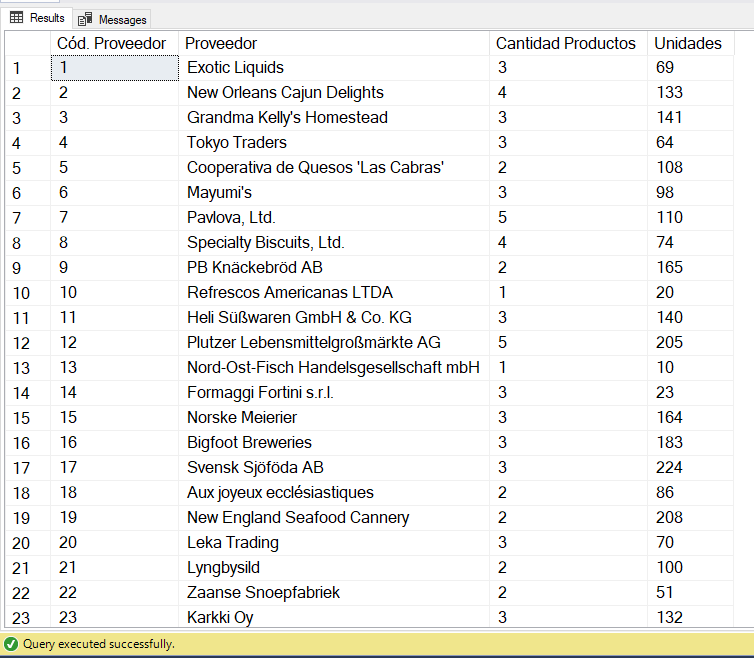
Task: Select the Zaanse Snoepfabriek cell
Action: point(334,593)
